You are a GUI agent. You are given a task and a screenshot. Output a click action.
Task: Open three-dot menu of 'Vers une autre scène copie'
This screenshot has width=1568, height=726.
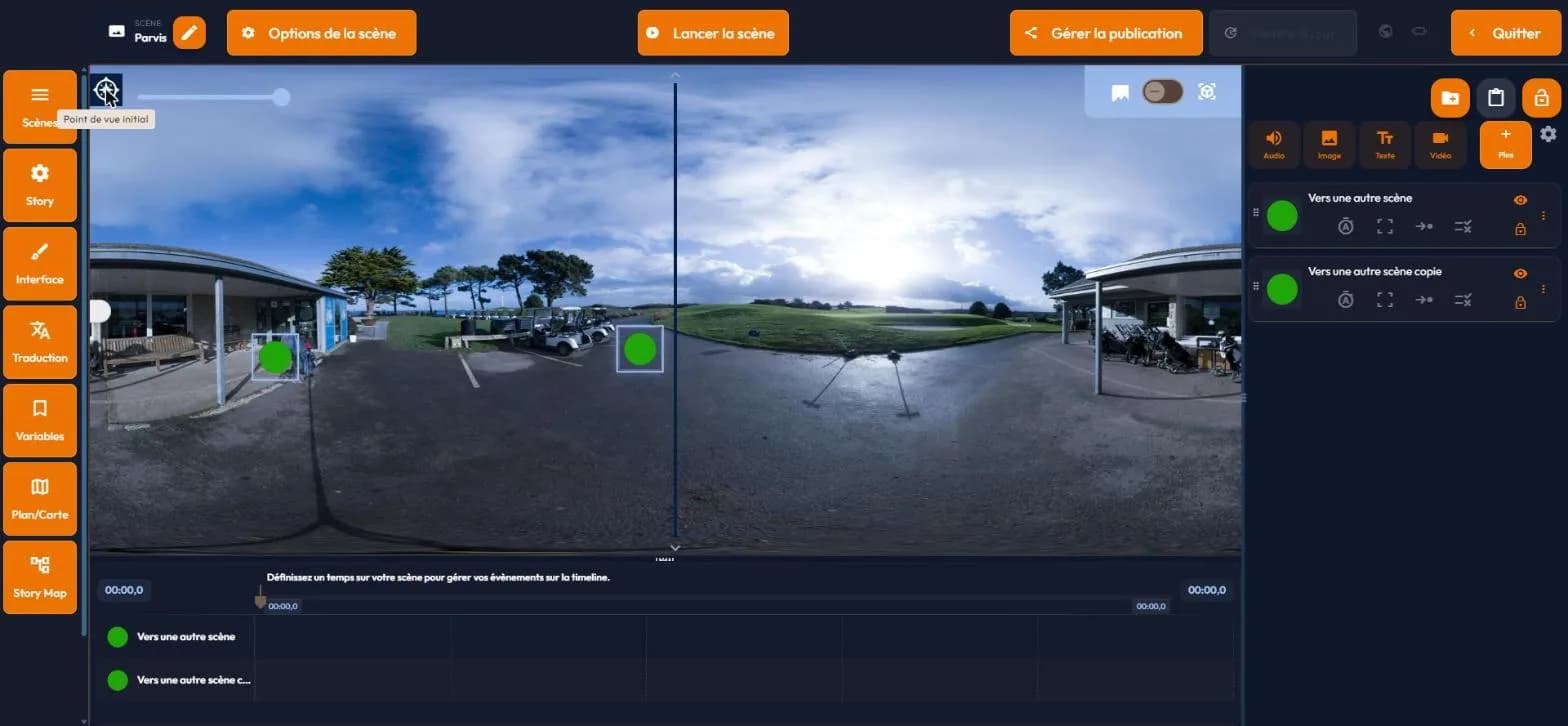(x=1543, y=288)
